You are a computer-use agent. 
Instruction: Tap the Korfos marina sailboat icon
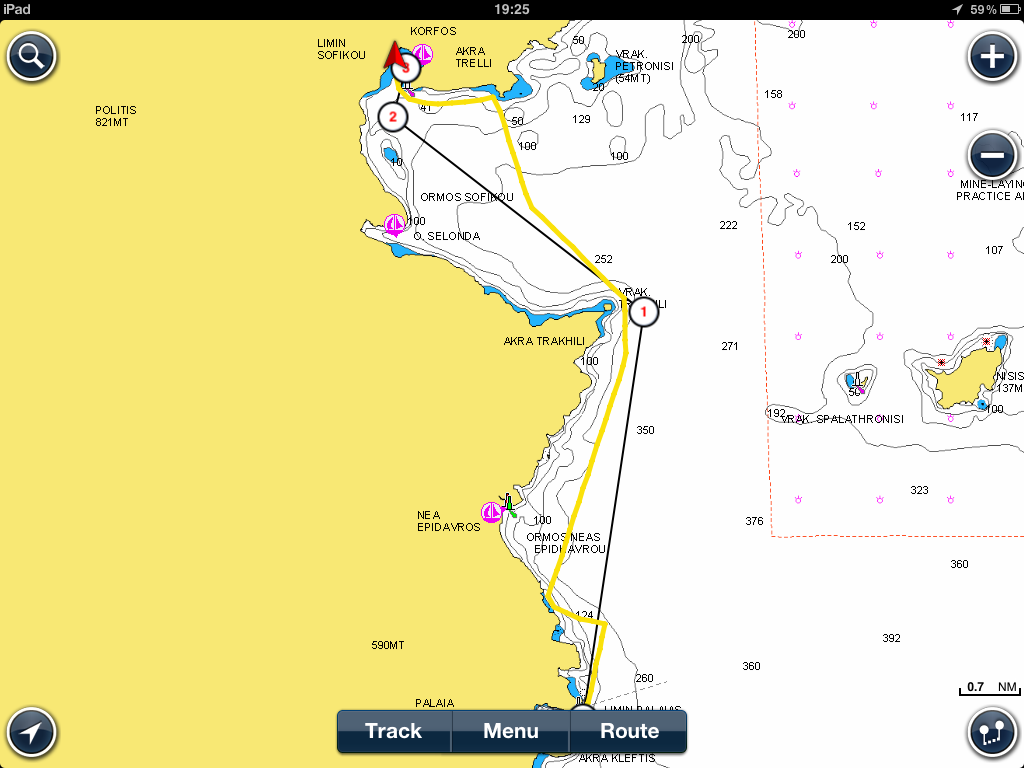pos(423,54)
